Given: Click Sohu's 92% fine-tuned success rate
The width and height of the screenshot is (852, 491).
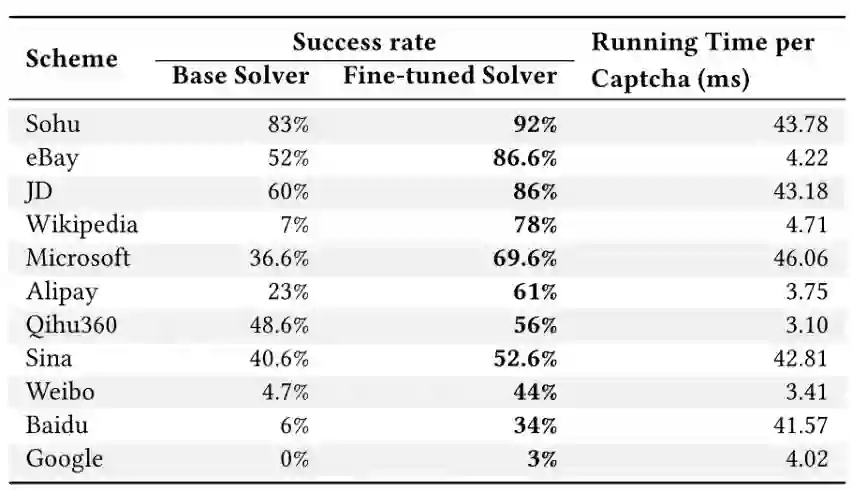Looking at the screenshot, I should pyautogui.click(x=535, y=125).
